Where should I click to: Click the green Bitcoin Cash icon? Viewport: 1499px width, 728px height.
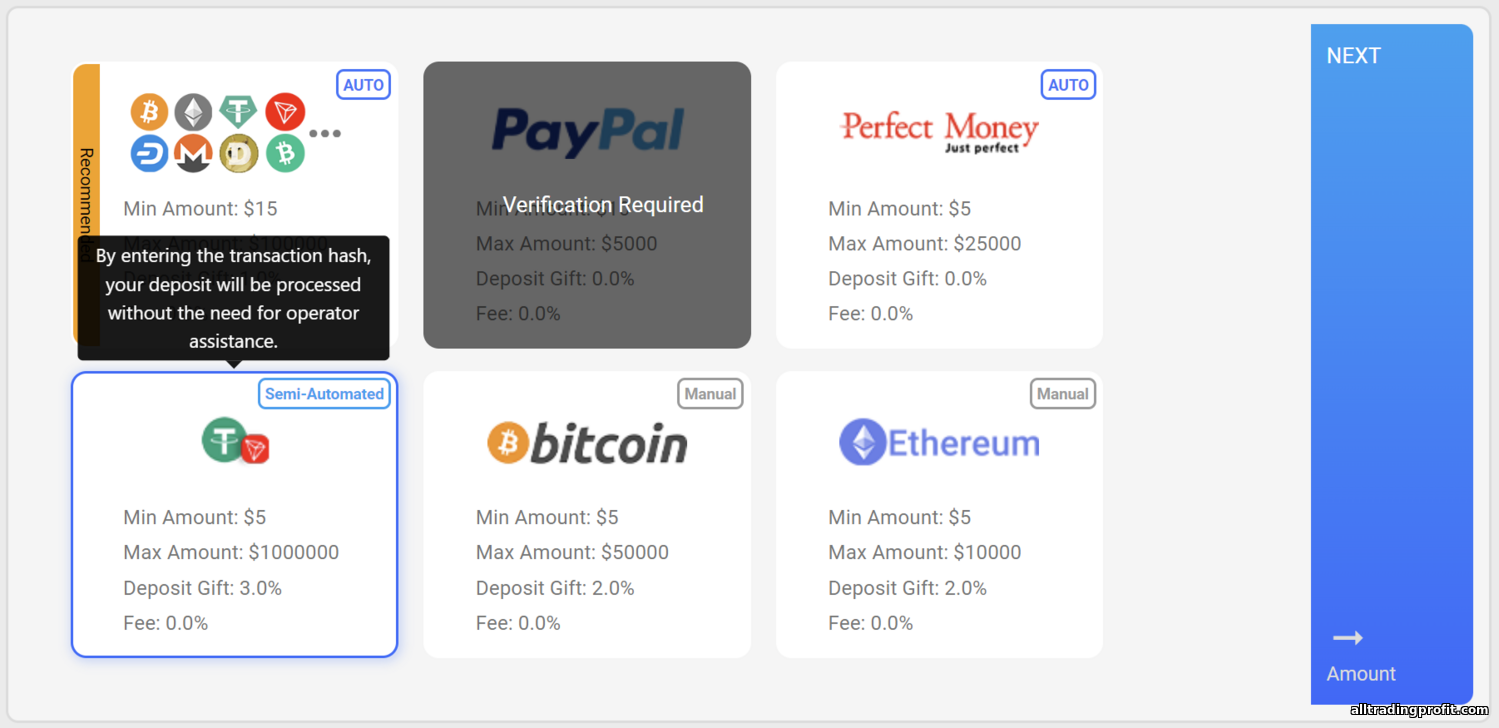click(285, 153)
